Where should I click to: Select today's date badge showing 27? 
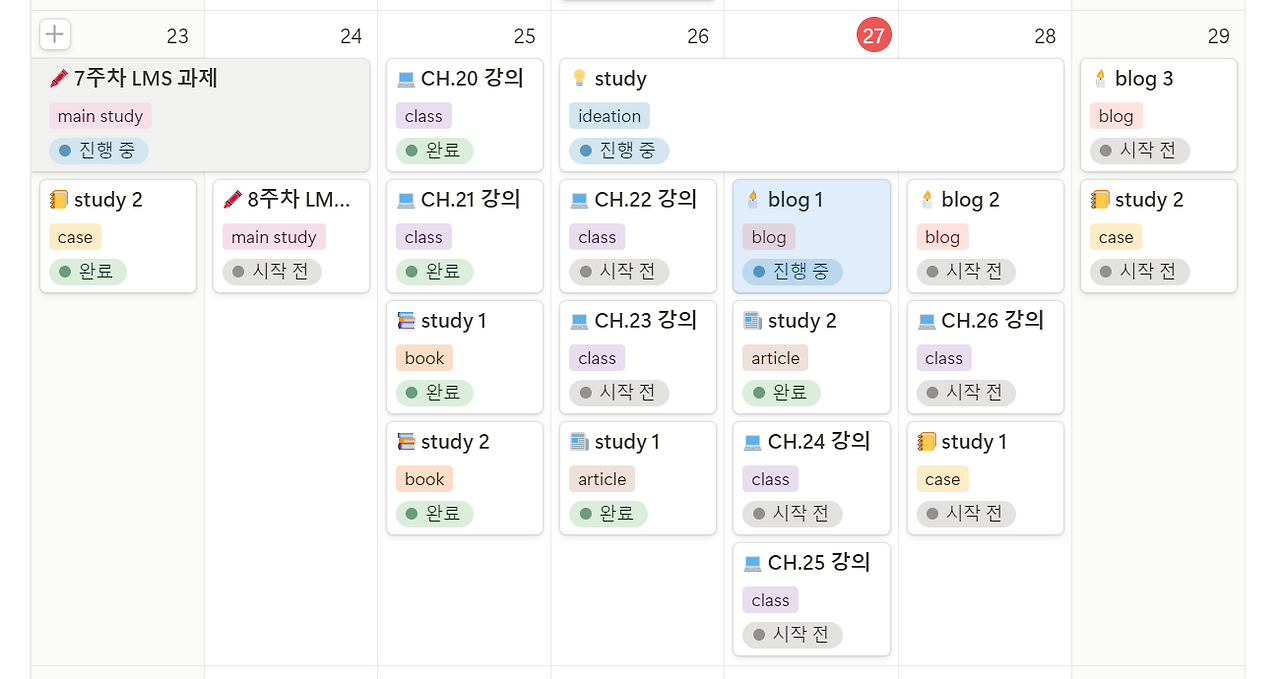tap(873, 34)
